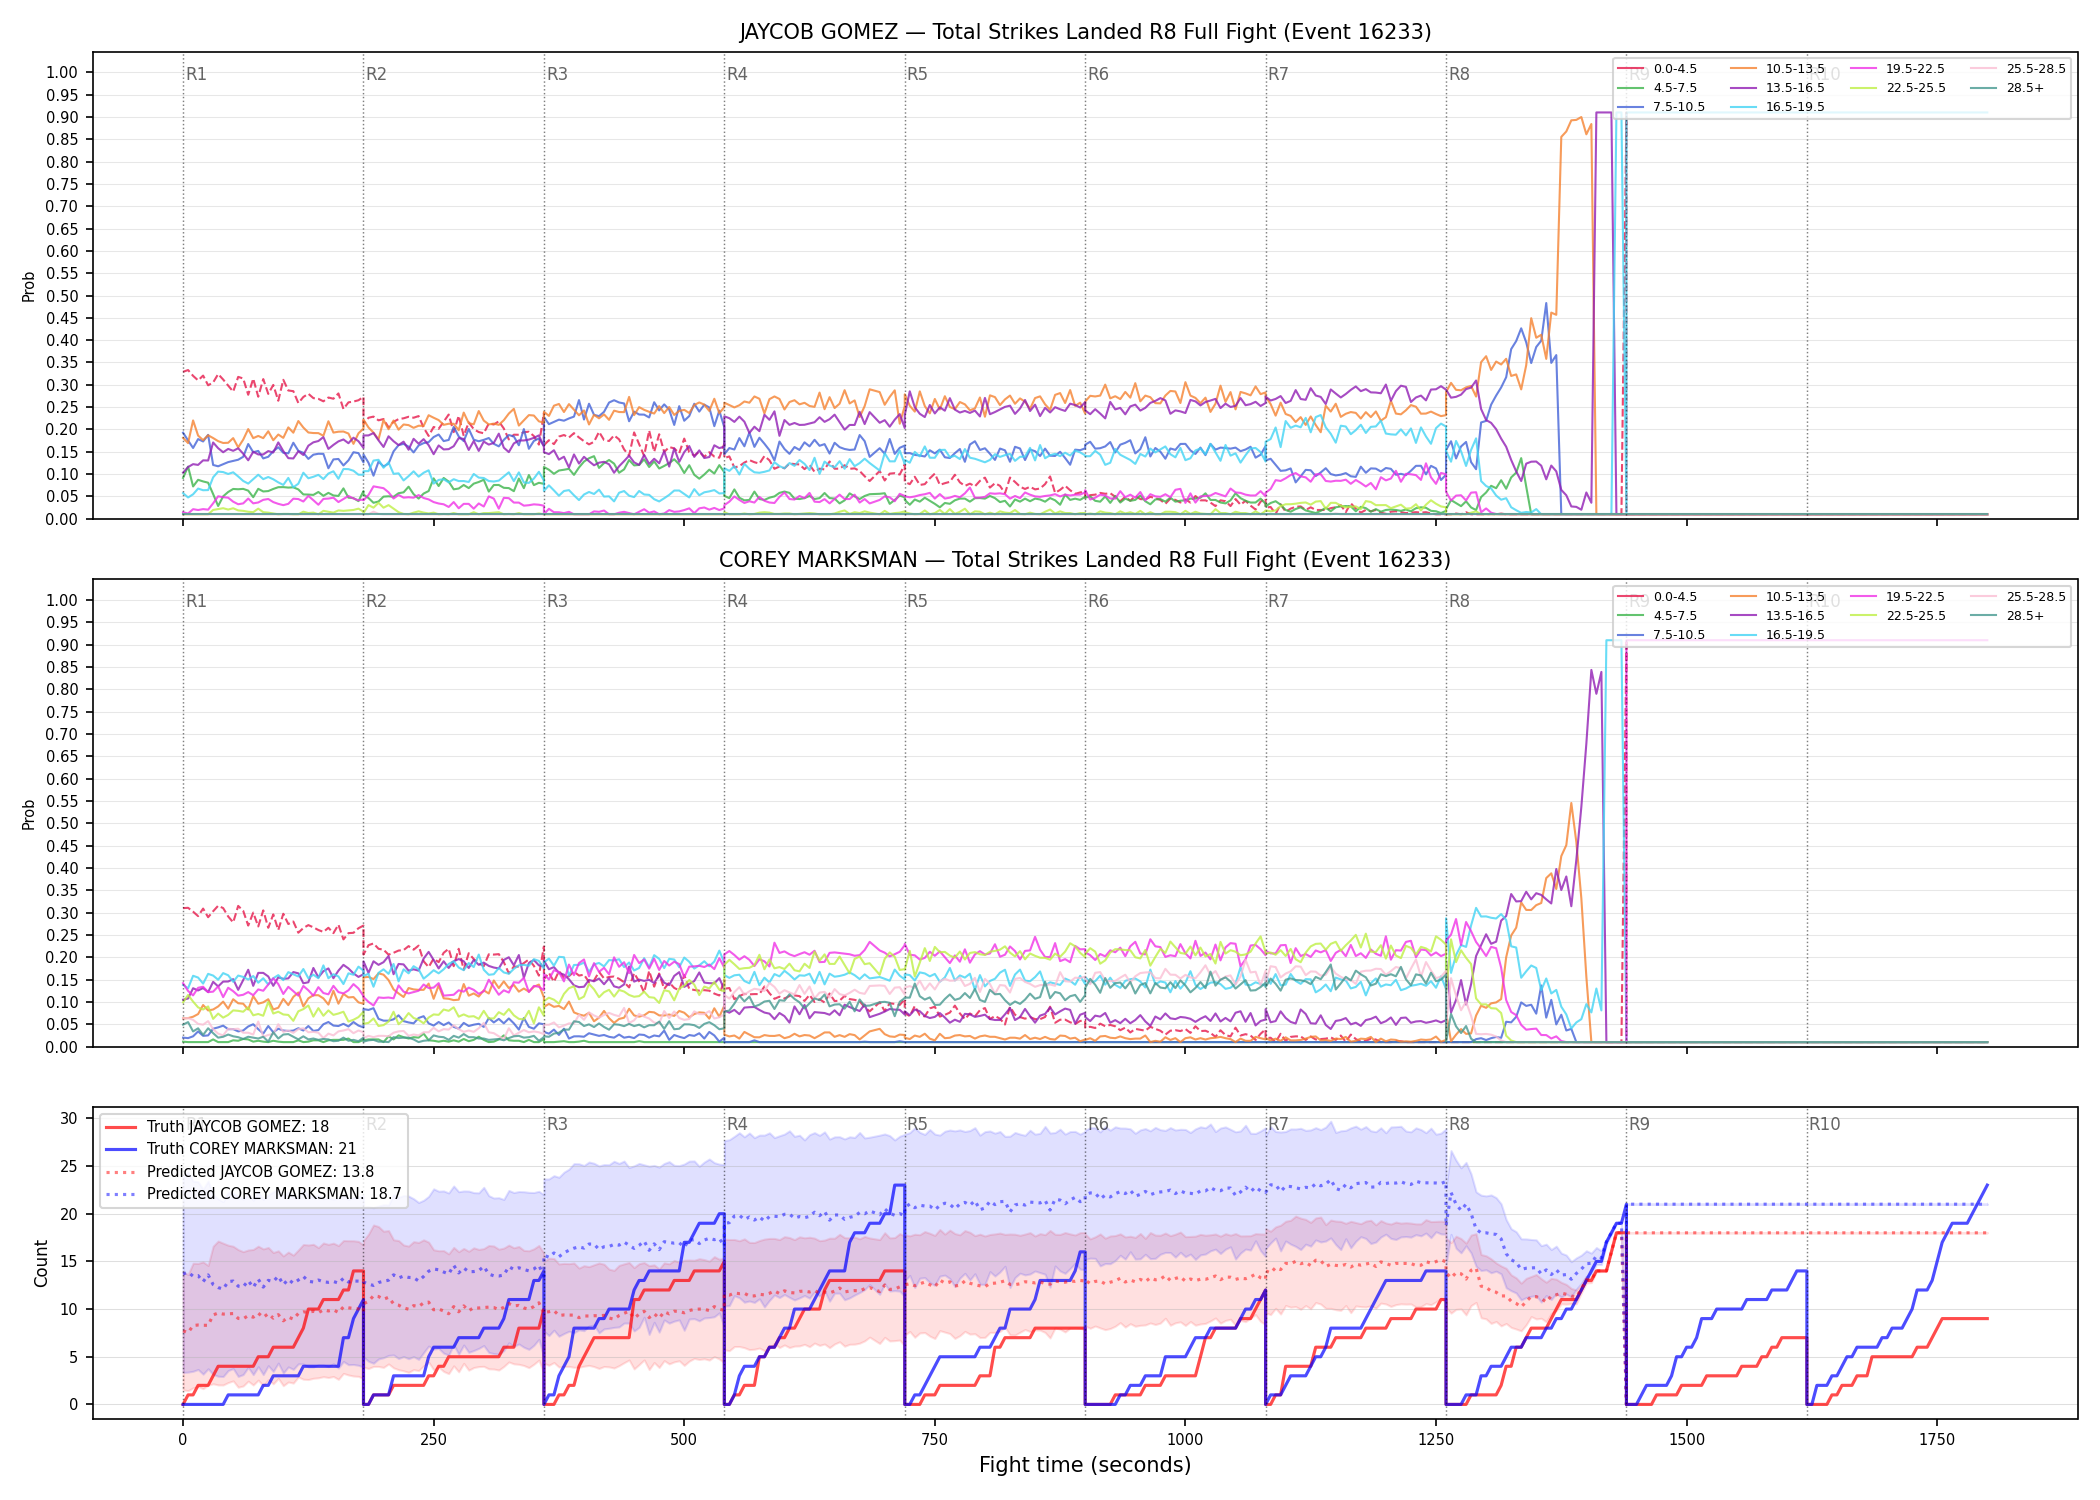Image resolution: width=2100 pixels, height=1500 pixels.
Task: Click the R6 round marker in middle chart
Action: click(1098, 601)
